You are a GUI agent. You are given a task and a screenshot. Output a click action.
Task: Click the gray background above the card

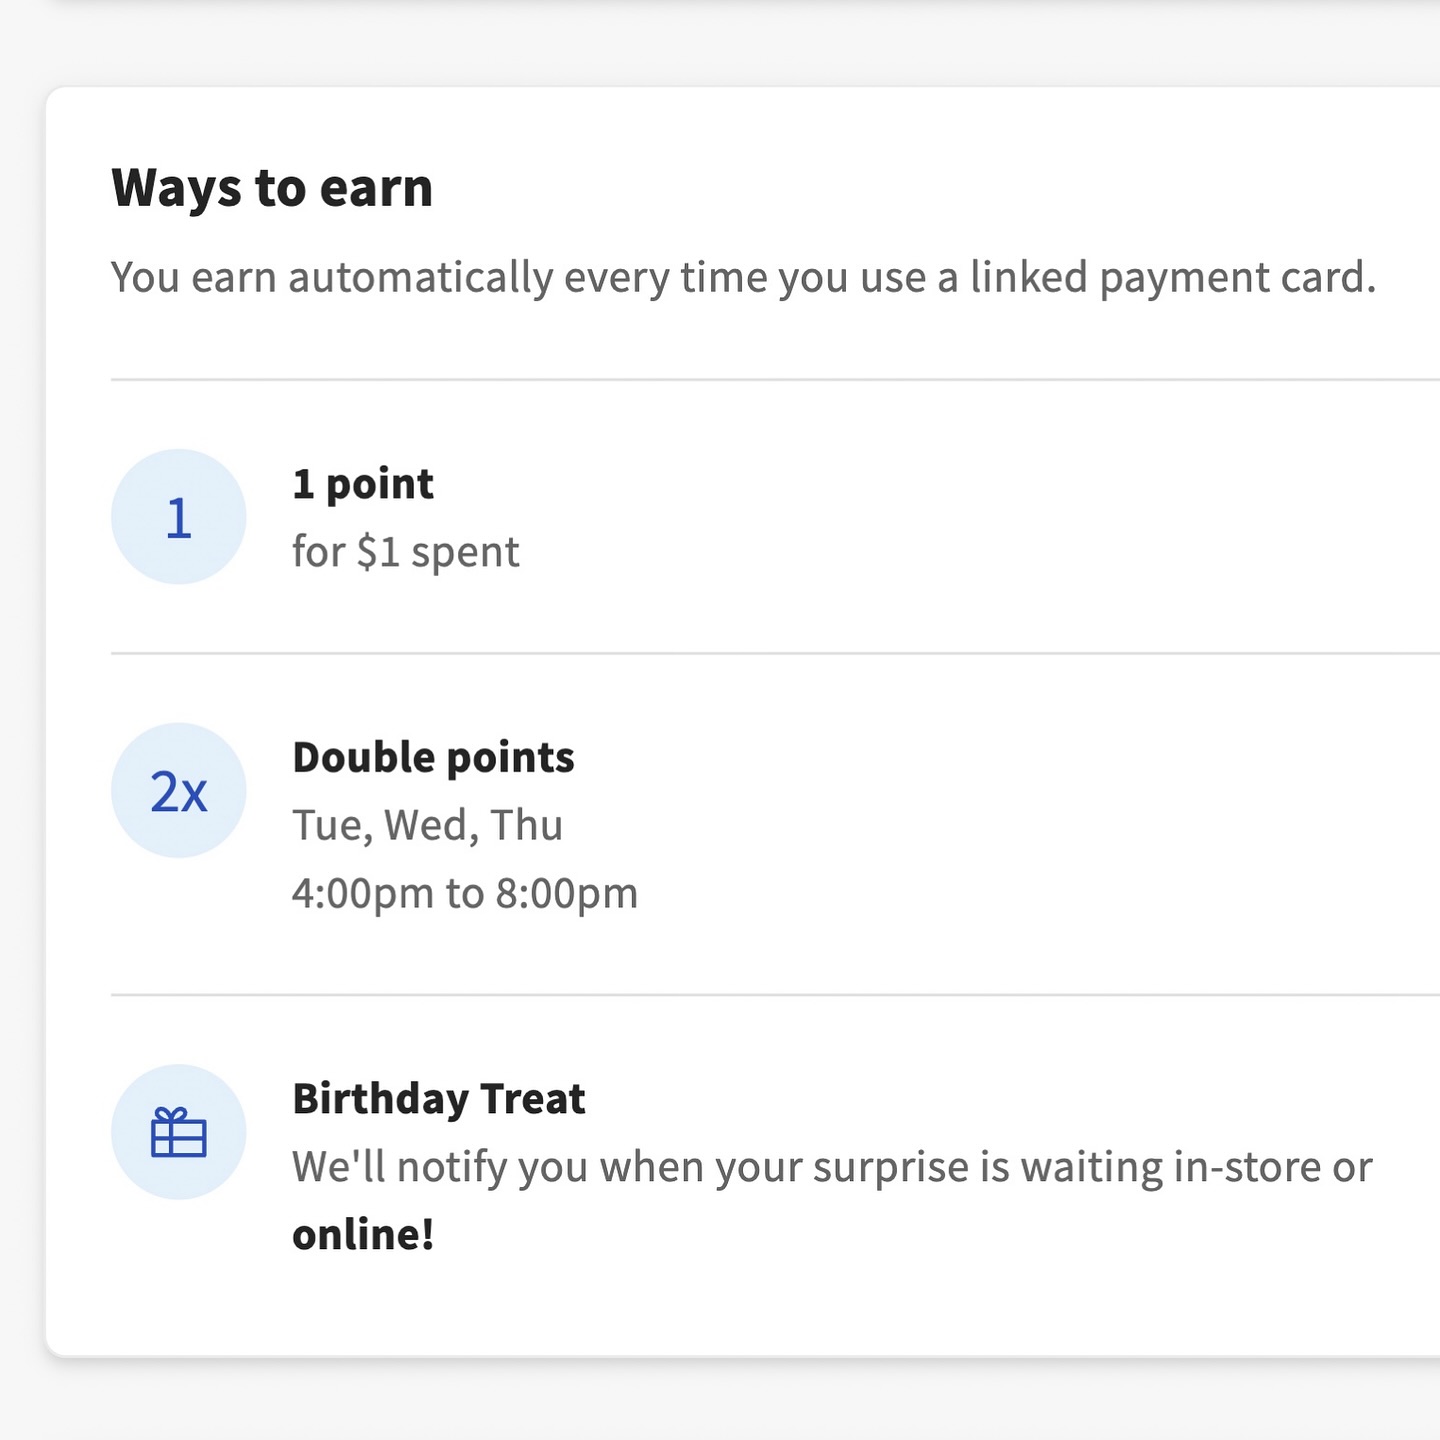point(720,45)
